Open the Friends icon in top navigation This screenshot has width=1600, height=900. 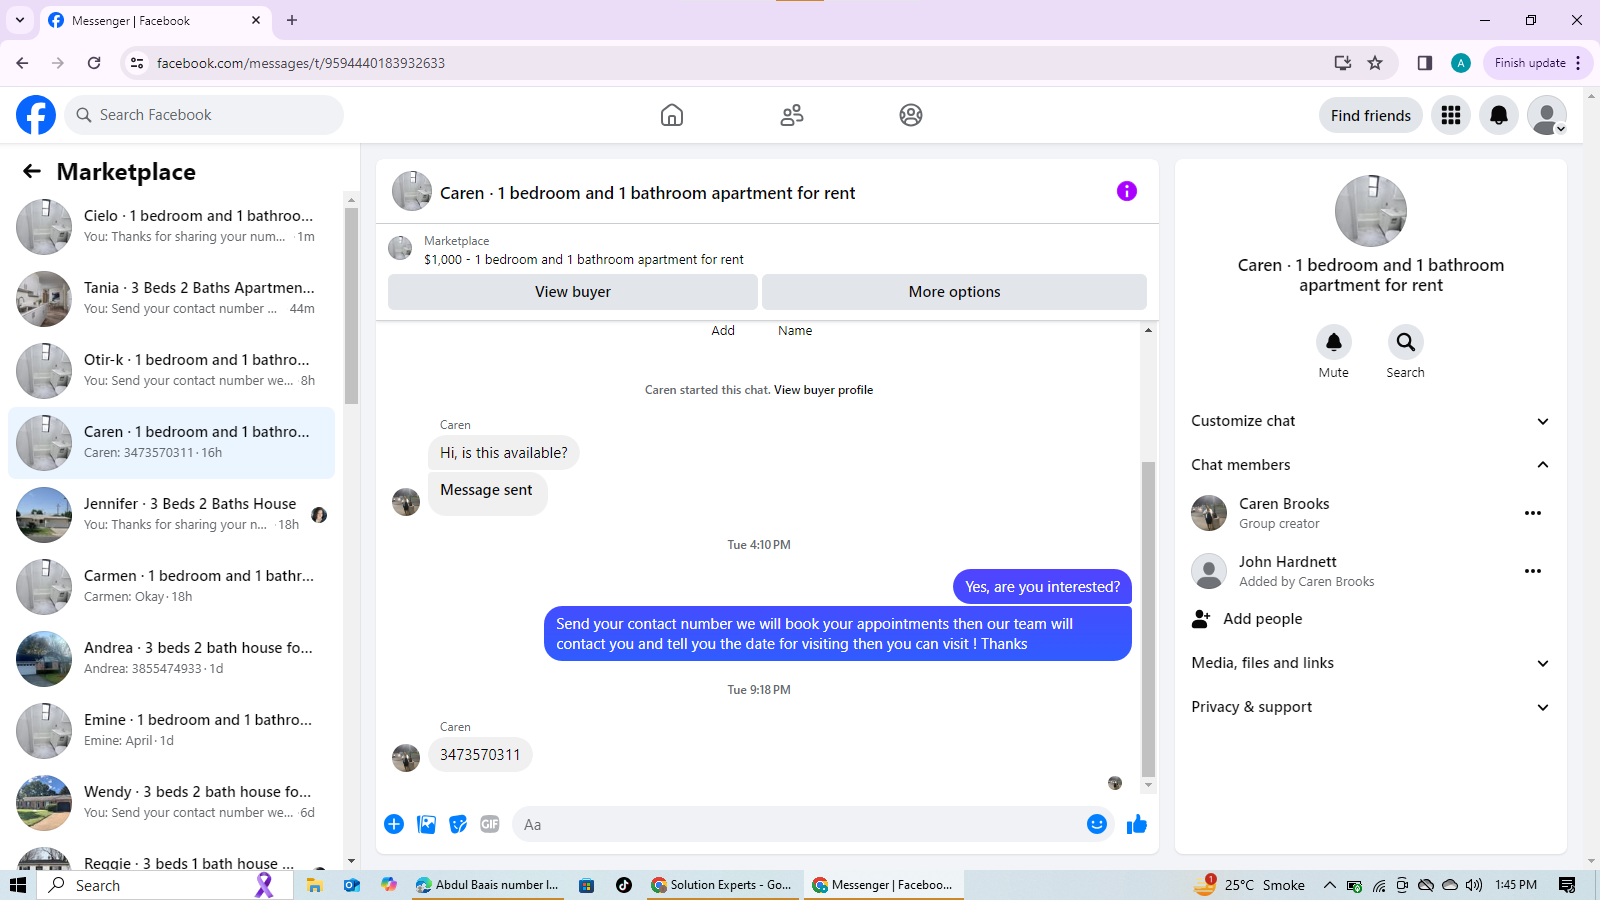[x=792, y=115]
